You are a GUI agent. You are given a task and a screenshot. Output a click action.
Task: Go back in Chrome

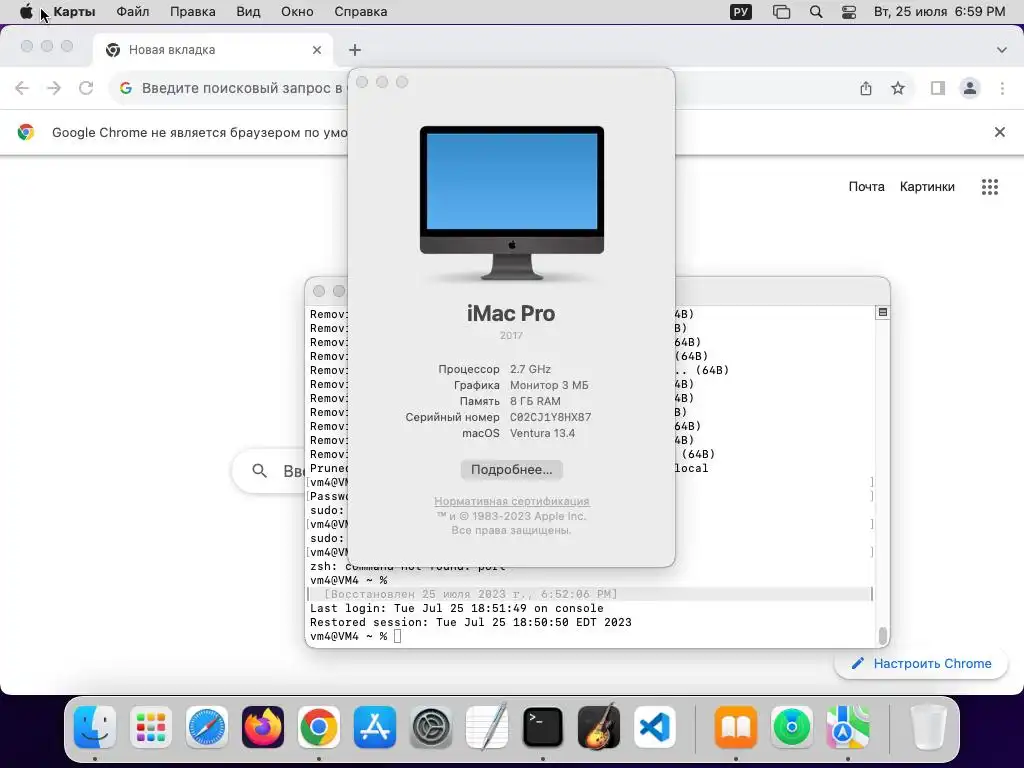click(x=22, y=88)
